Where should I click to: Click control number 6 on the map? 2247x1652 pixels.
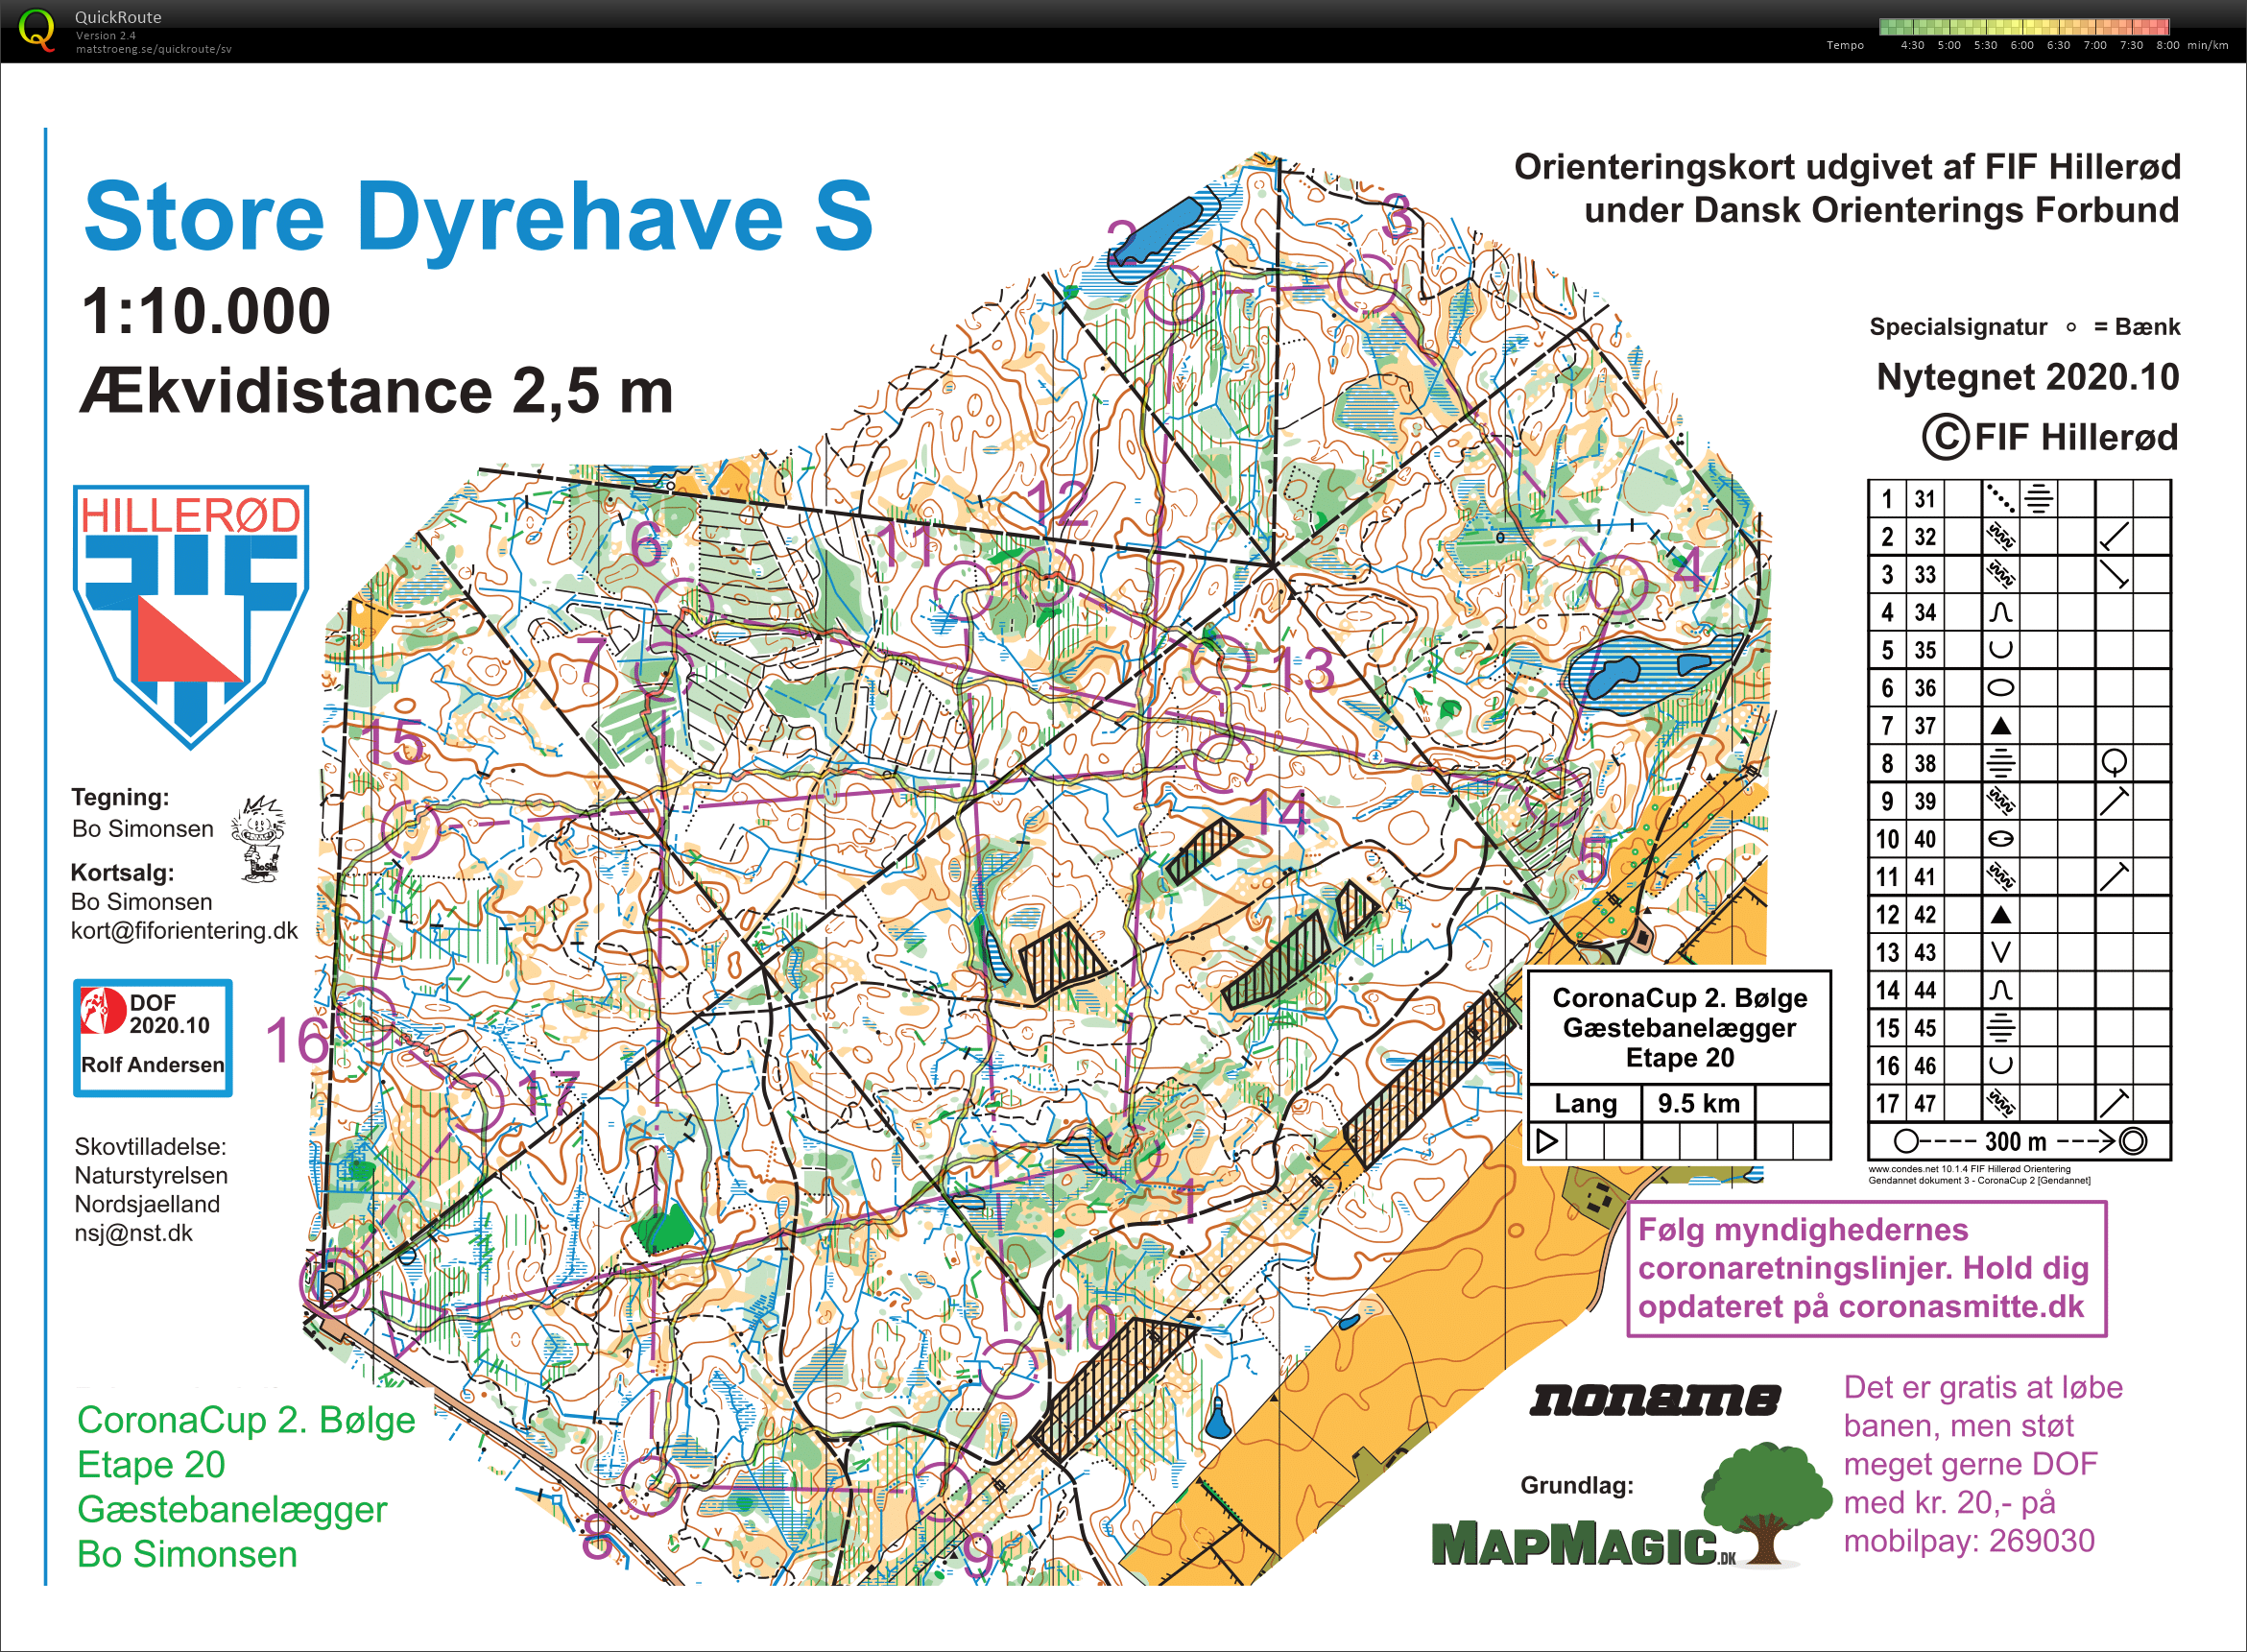(x=646, y=543)
